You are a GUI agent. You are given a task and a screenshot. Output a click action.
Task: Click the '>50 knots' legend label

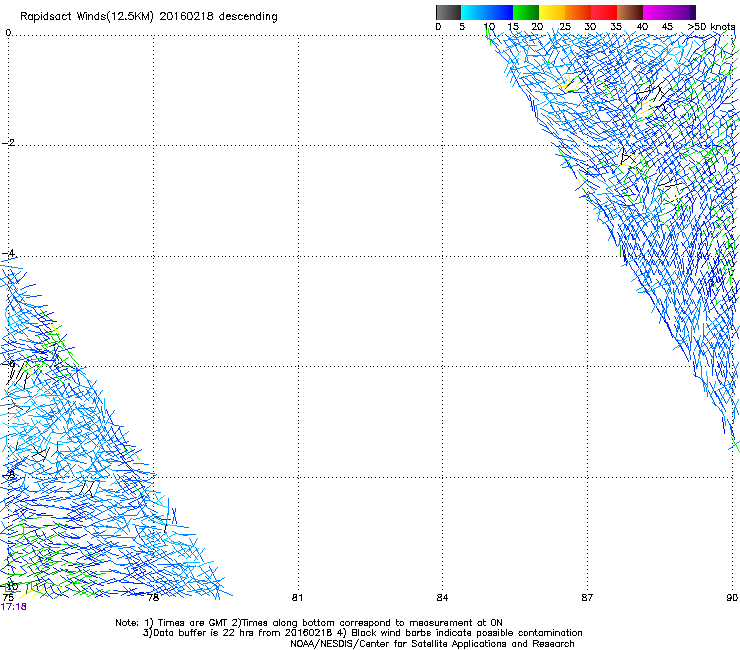tap(711, 27)
